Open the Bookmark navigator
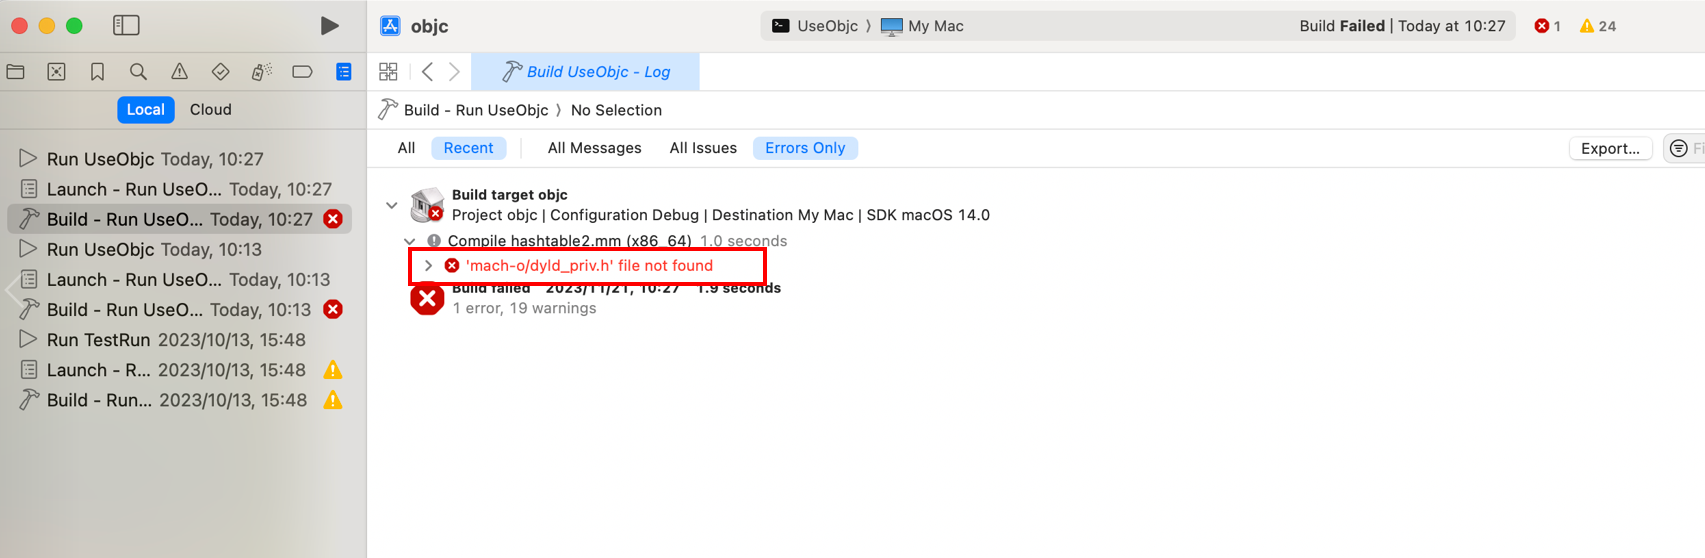The image size is (1705, 558). [x=97, y=71]
